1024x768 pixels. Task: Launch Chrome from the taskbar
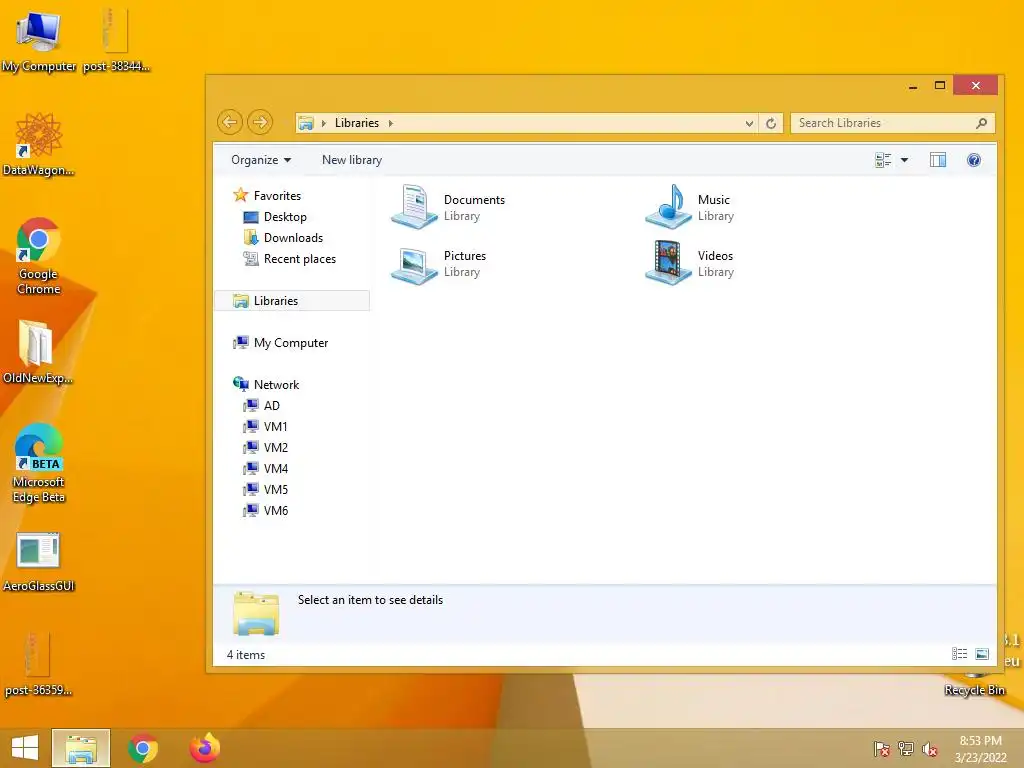(x=143, y=748)
